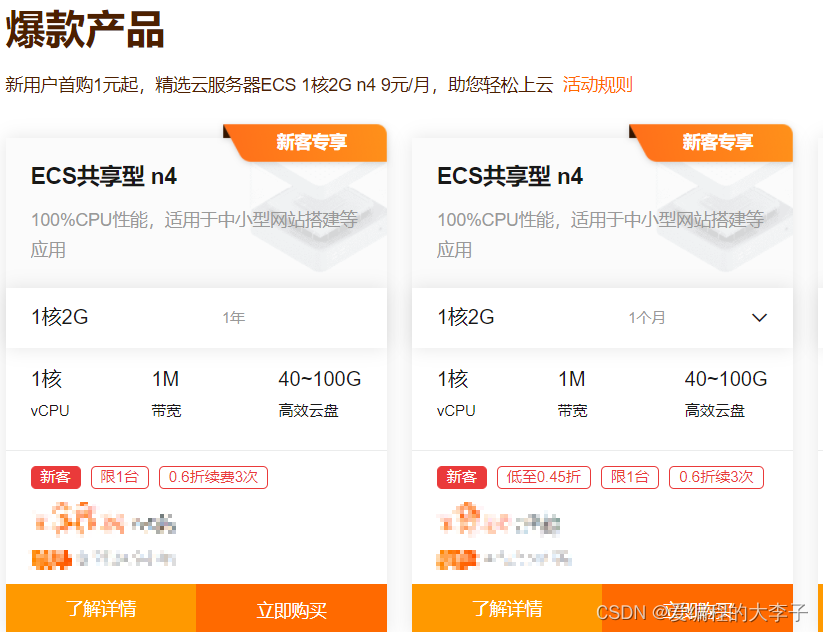Click 1核 vCPU value on the 1年 card
This screenshot has height=632, width=823.
tap(47, 379)
